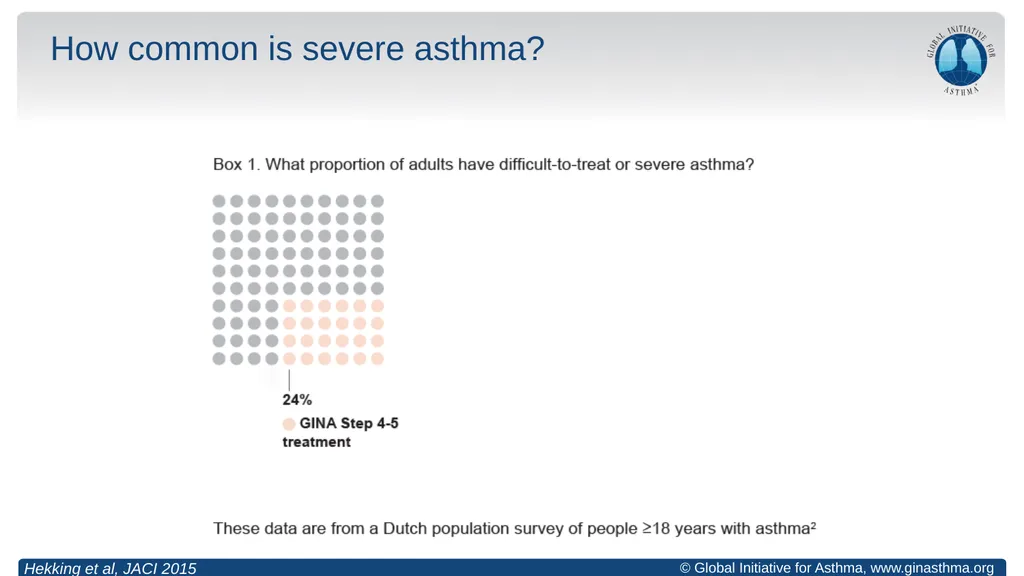Click the superscript 2 reference after 'asthma'
The width and height of the screenshot is (1024, 576).
point(813,524)
